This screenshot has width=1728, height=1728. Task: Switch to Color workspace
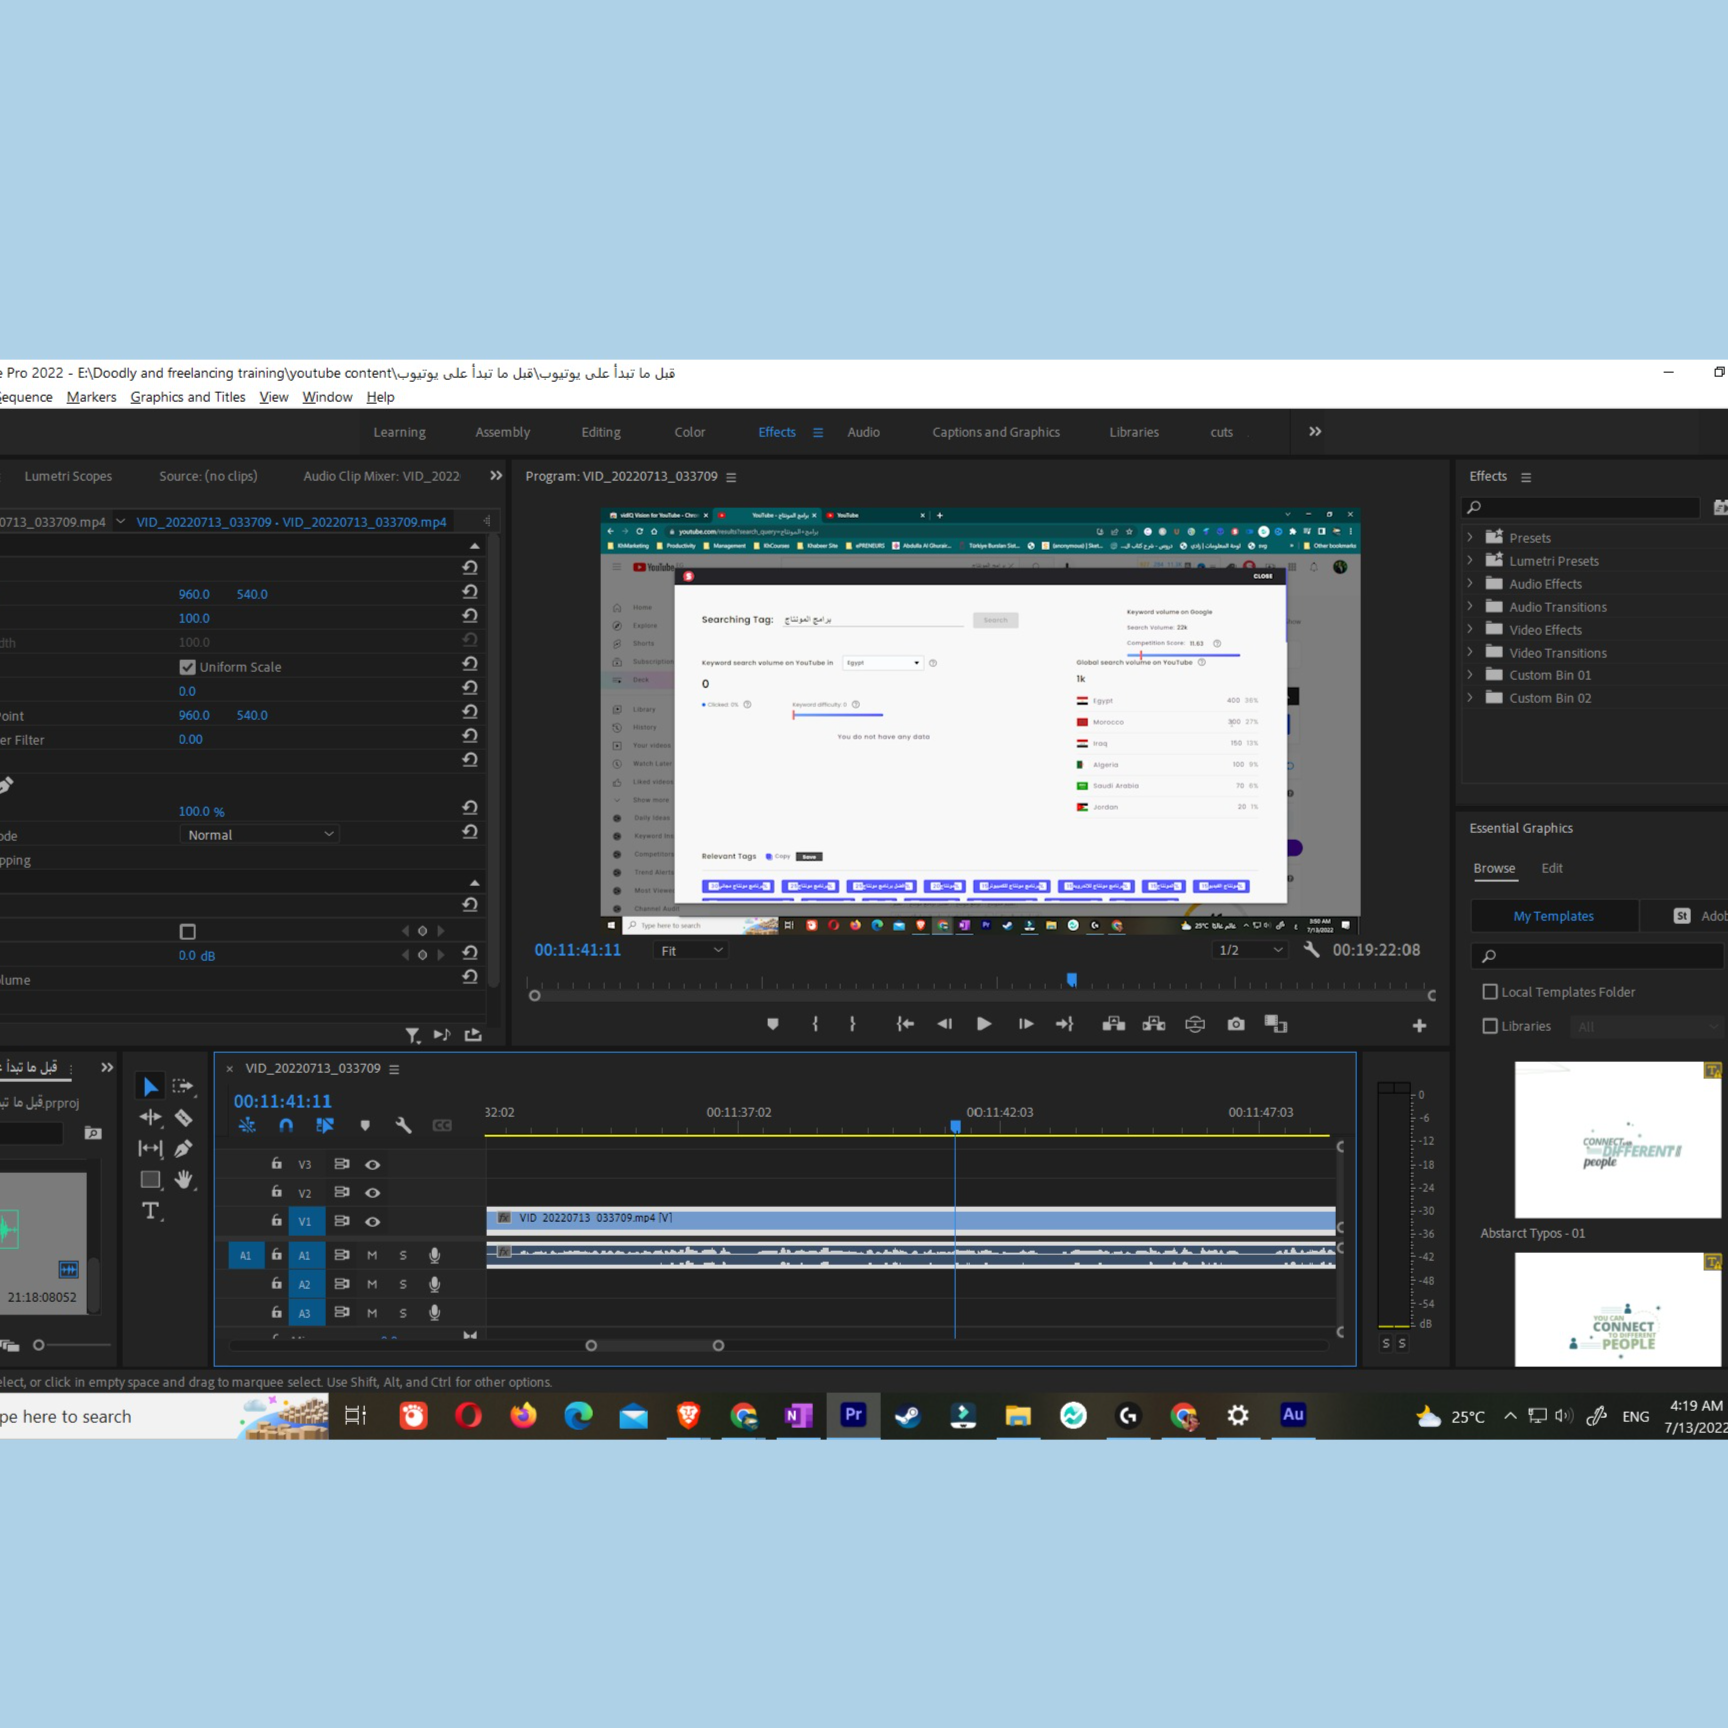click(x=690, y=432)
